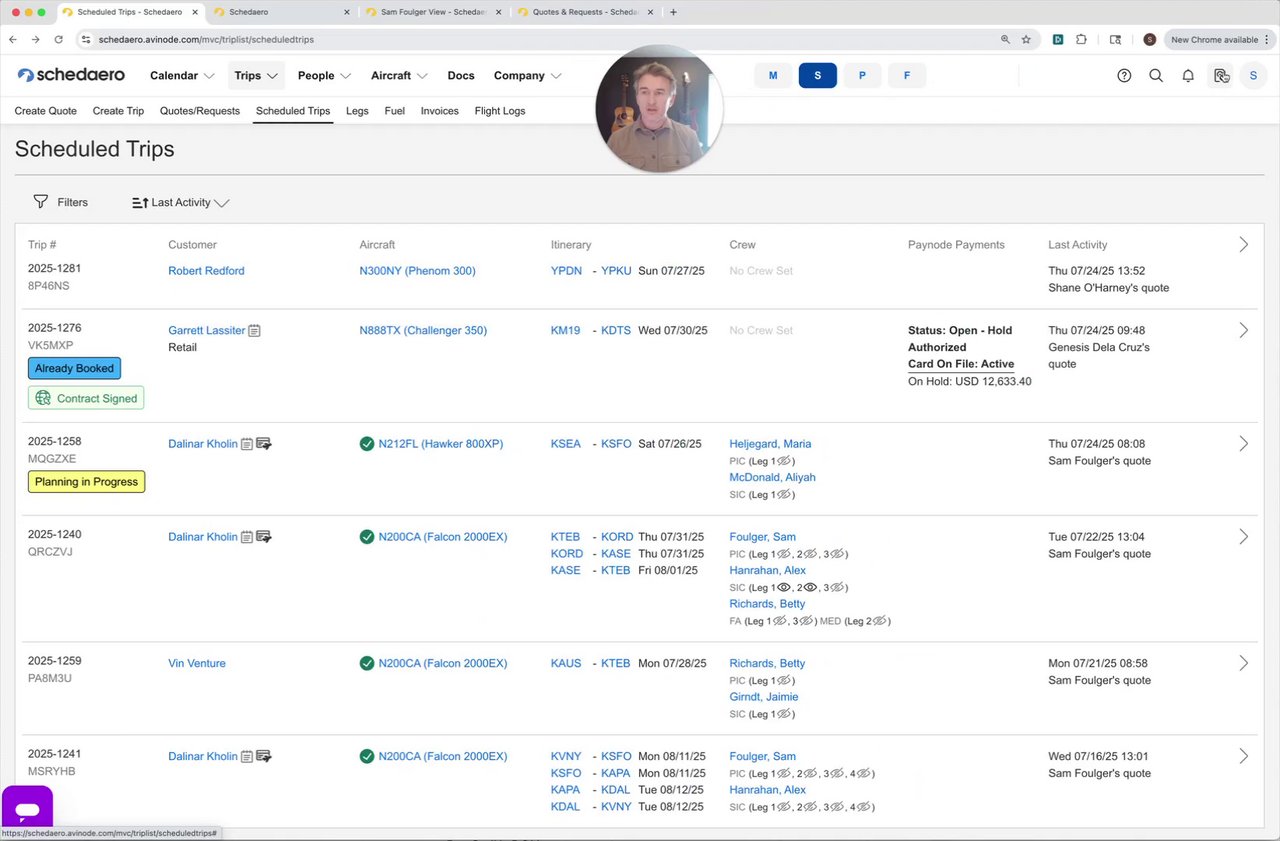Open the Schedaero user account S avatar
Viewport: 1280px width, 841px height.
[1253, 75]
